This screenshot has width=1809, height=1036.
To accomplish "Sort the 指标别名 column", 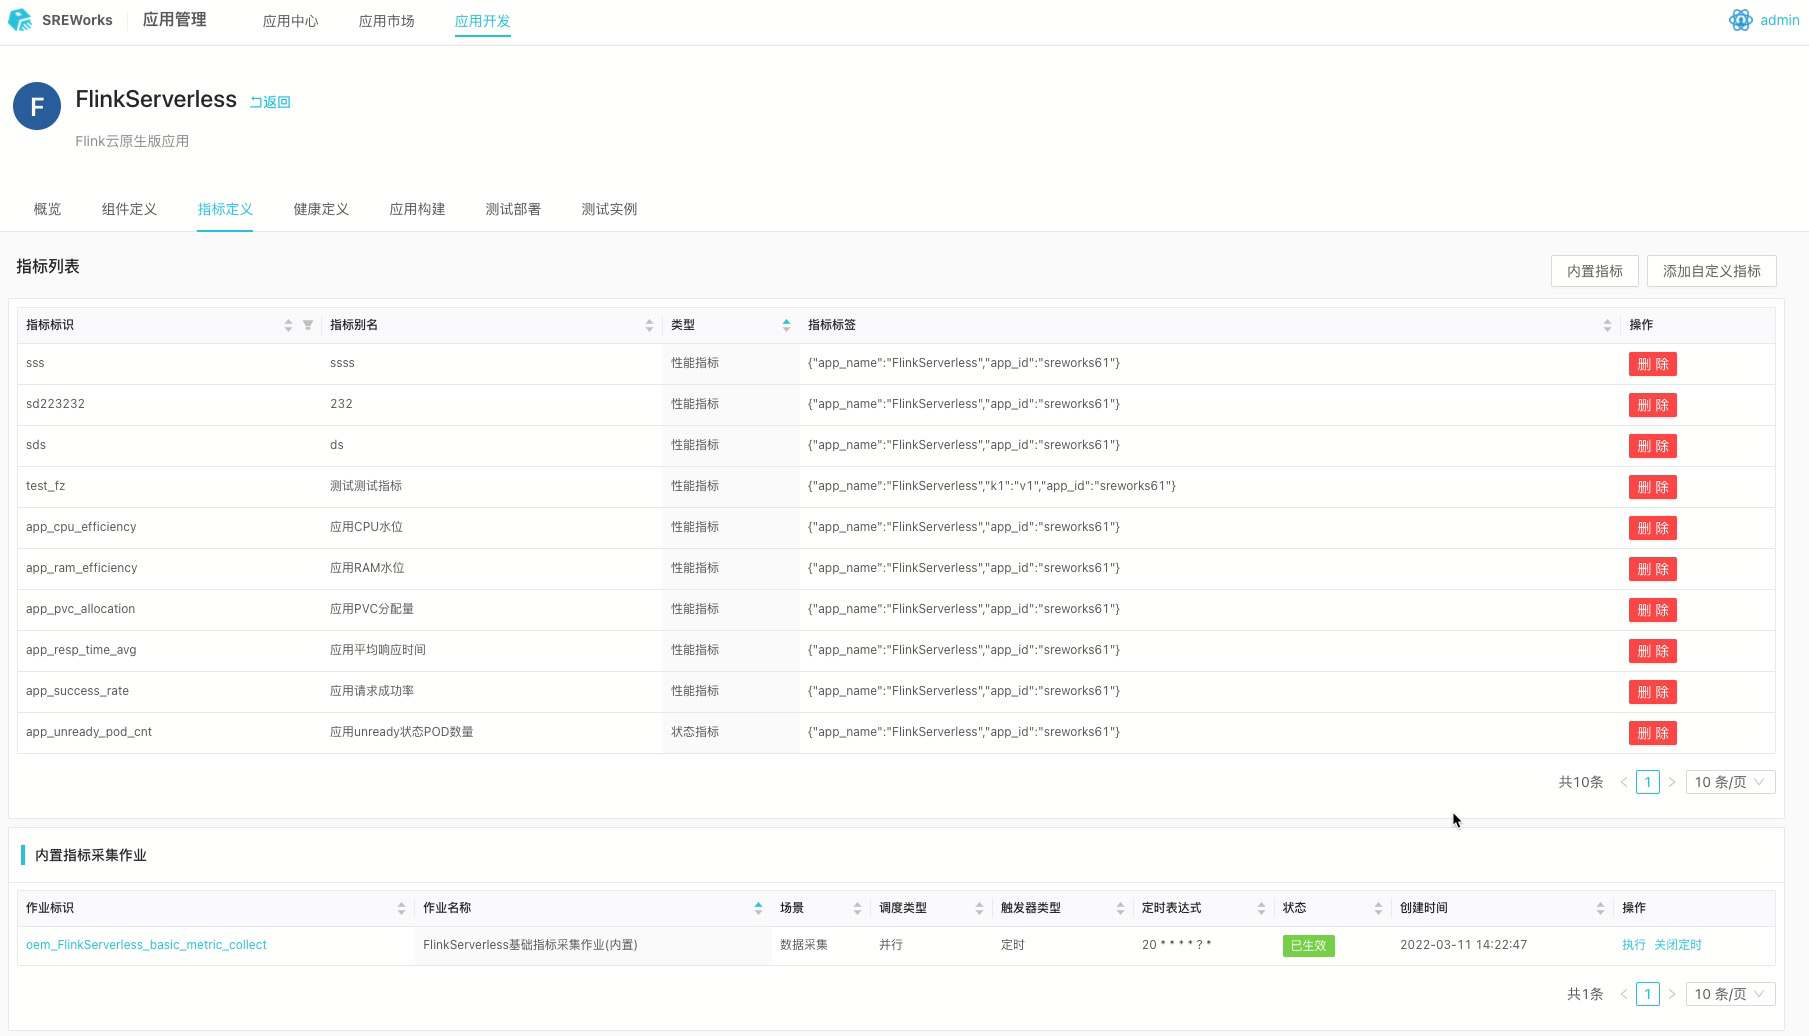I will coord(649,325).
